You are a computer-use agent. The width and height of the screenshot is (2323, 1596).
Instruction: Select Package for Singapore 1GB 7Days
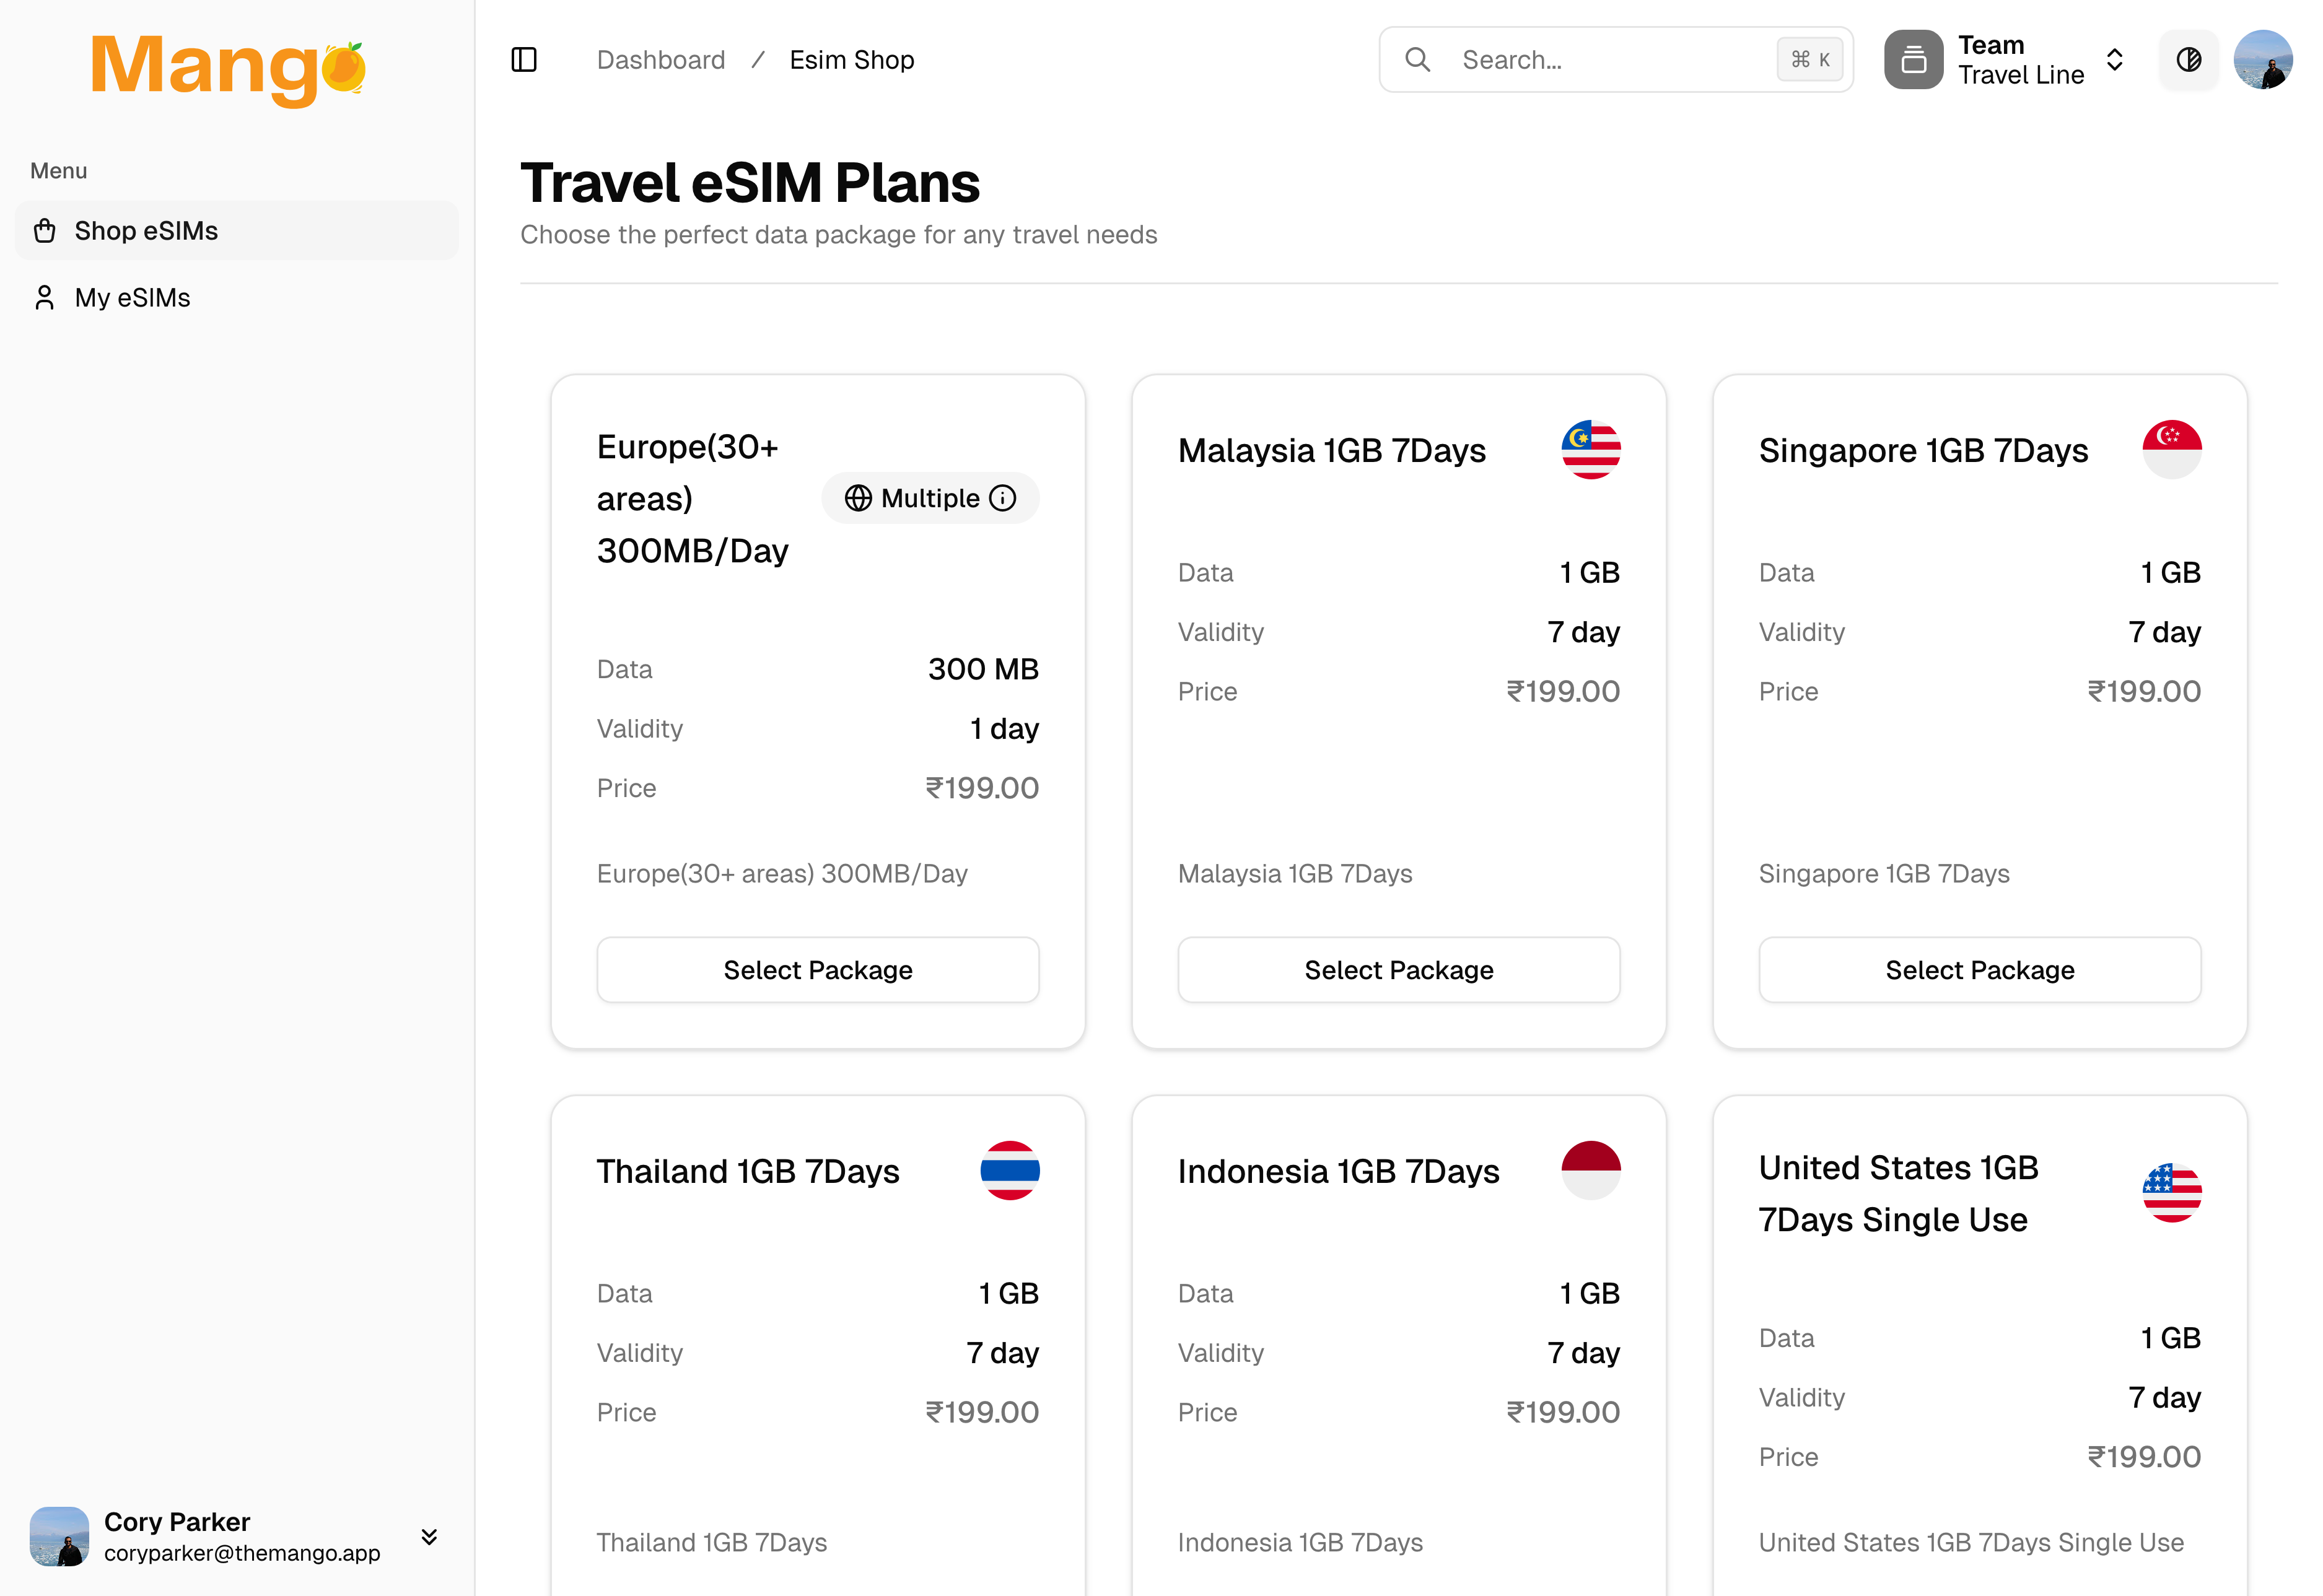(x=1979, y=970)
